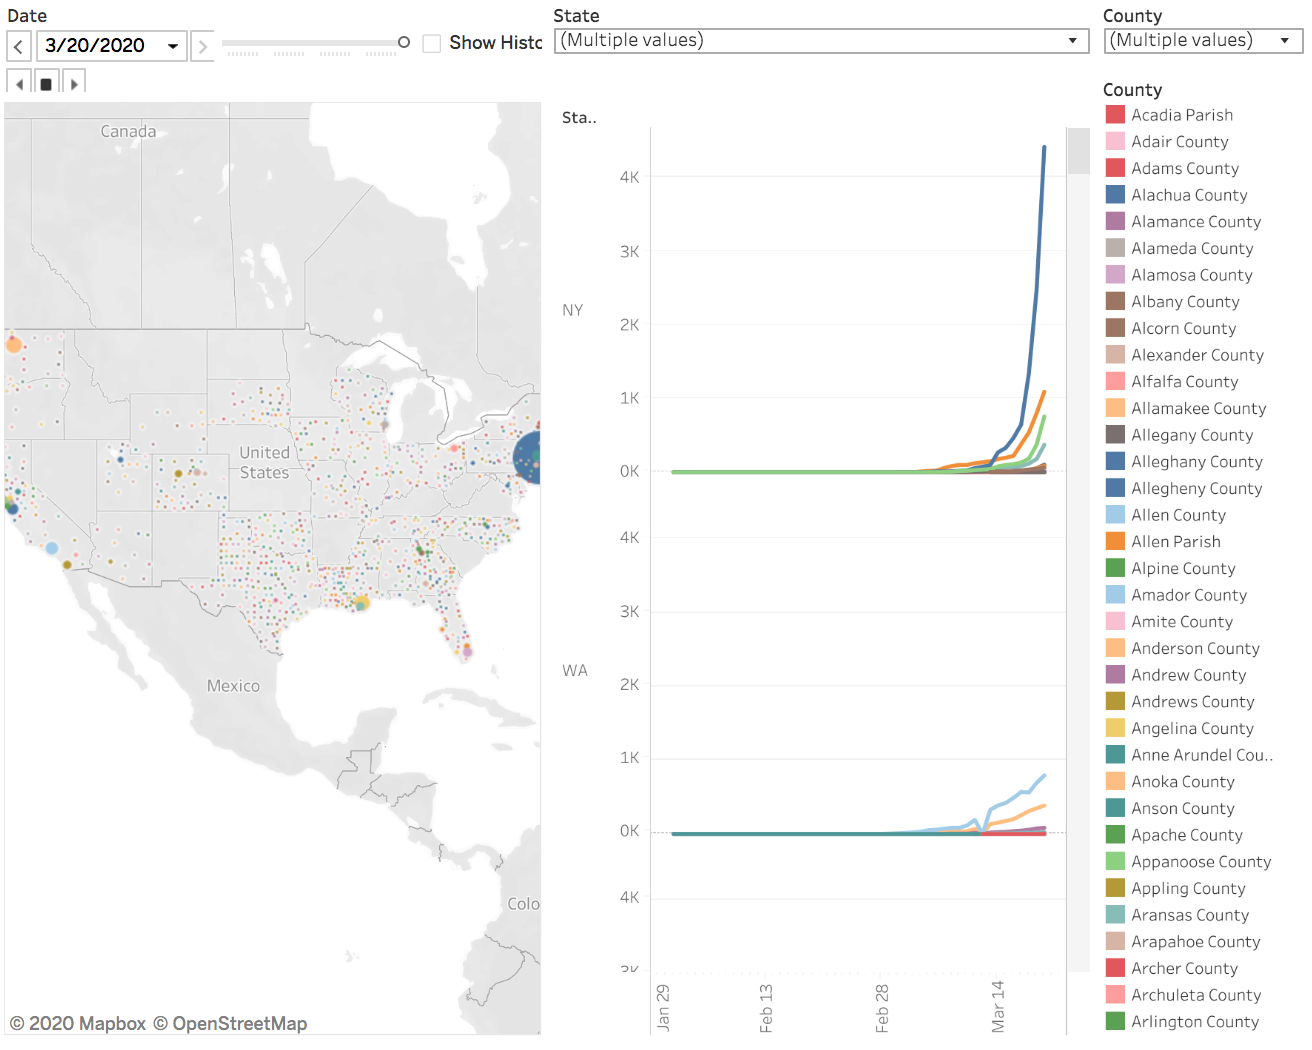Click the Allamakee County orange legend mark
The width and height of the screenshot is (1312, 1050).
[x=1115, y=408]
